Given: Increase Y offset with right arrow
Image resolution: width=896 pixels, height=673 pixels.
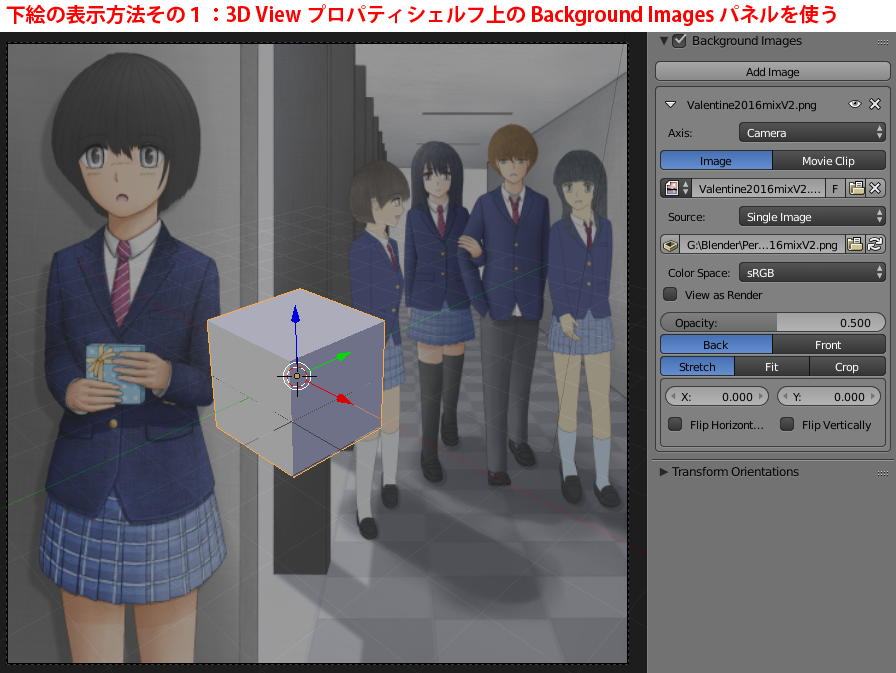Looking at the screenshot, I should (873, 396).
